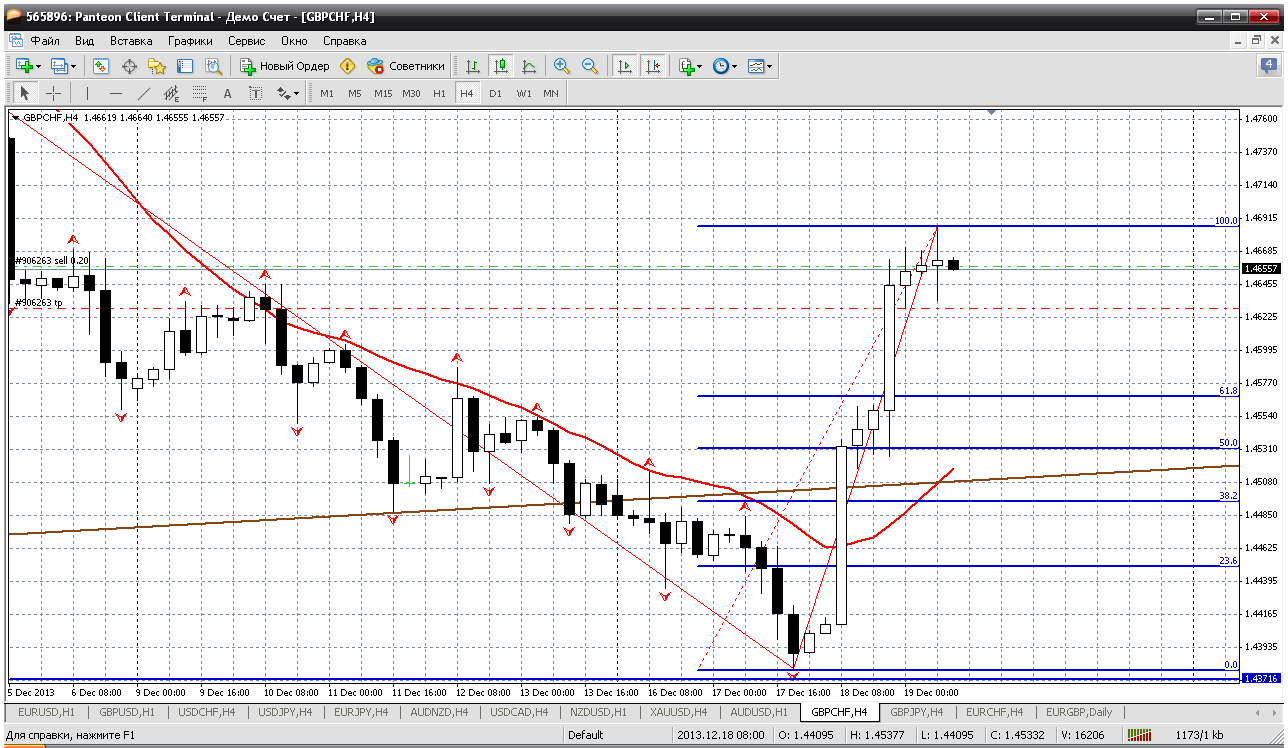Draw a horizontal line tool

point(115,93)
